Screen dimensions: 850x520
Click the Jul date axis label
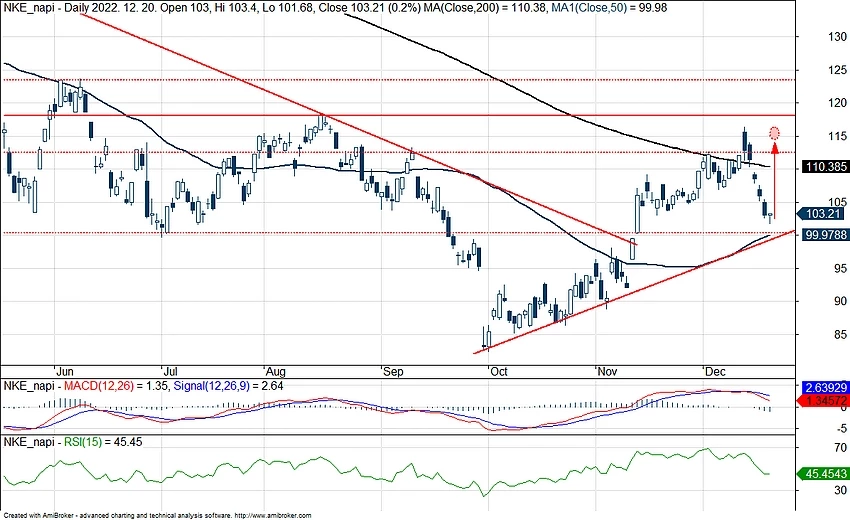pyautogui.click(x=170, y=372)
